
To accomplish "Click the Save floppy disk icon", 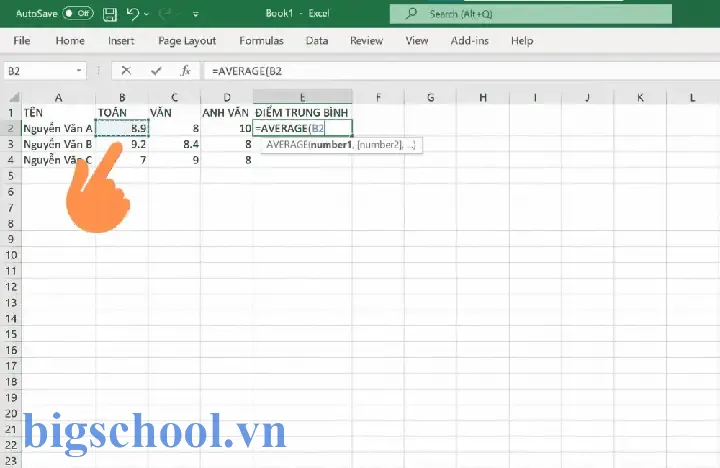I will click(x=110, y=14).
